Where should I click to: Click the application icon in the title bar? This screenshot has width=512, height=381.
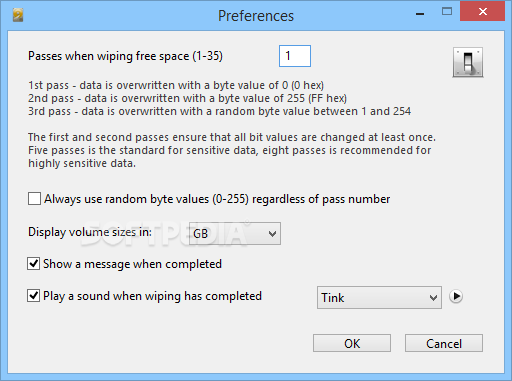(18, 15)
